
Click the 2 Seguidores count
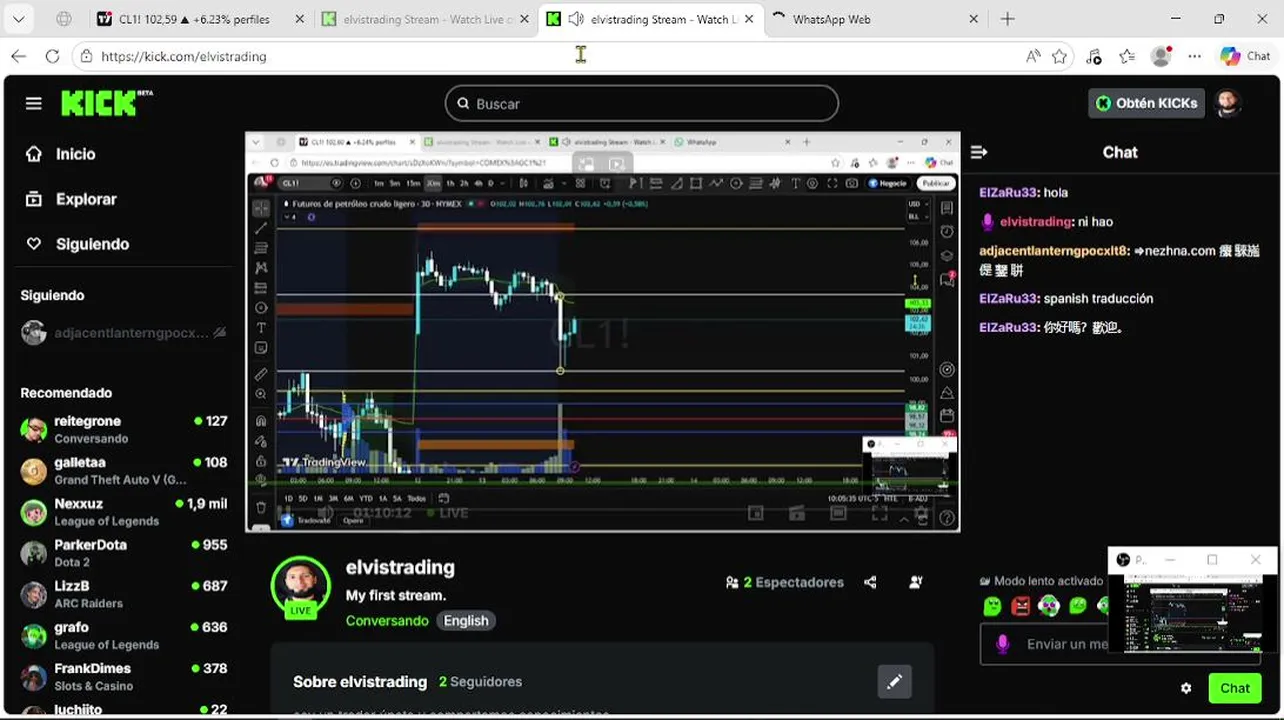[x=480, y=682]
